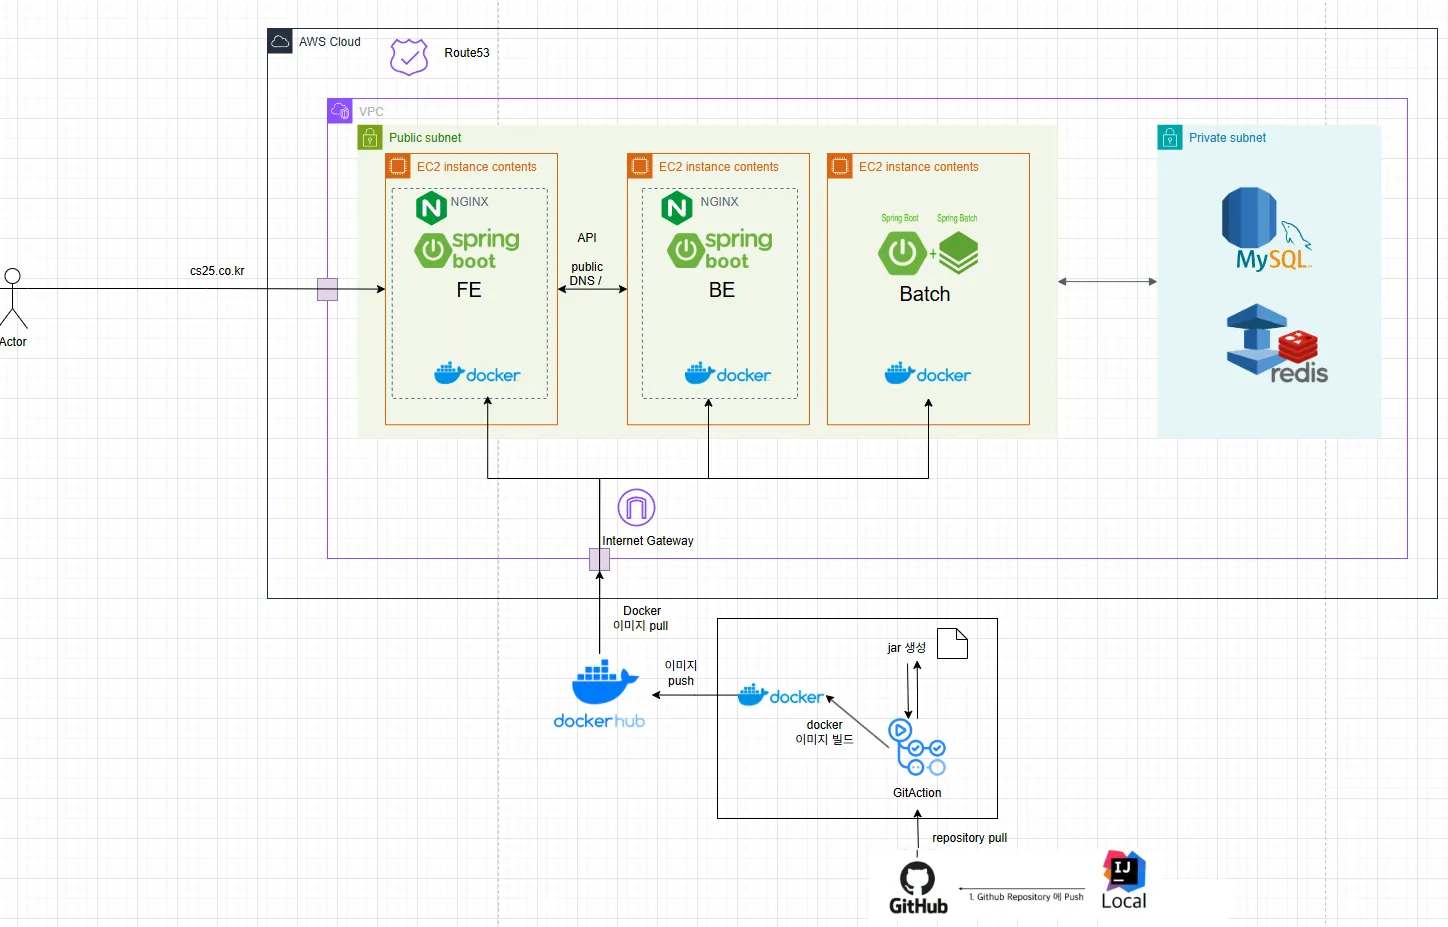Select the Spring Boot power icon above Batch

point(902,253)
